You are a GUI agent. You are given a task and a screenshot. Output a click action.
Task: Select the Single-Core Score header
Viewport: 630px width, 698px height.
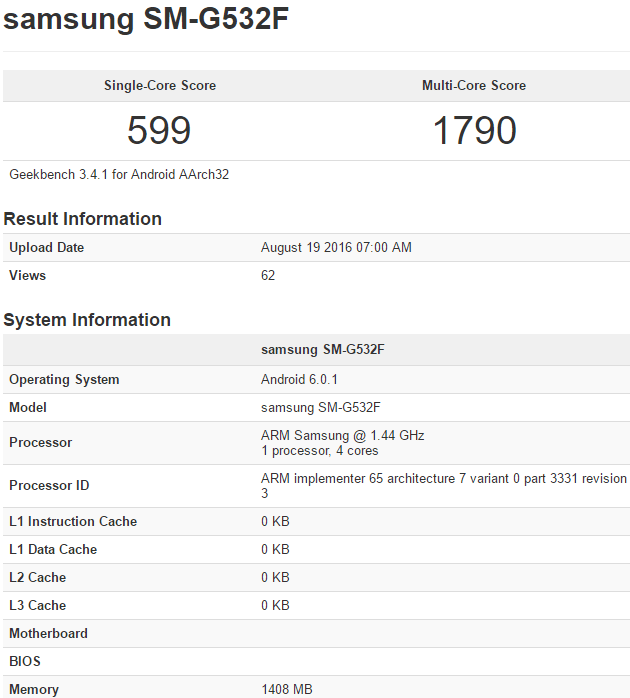point(160,86)
